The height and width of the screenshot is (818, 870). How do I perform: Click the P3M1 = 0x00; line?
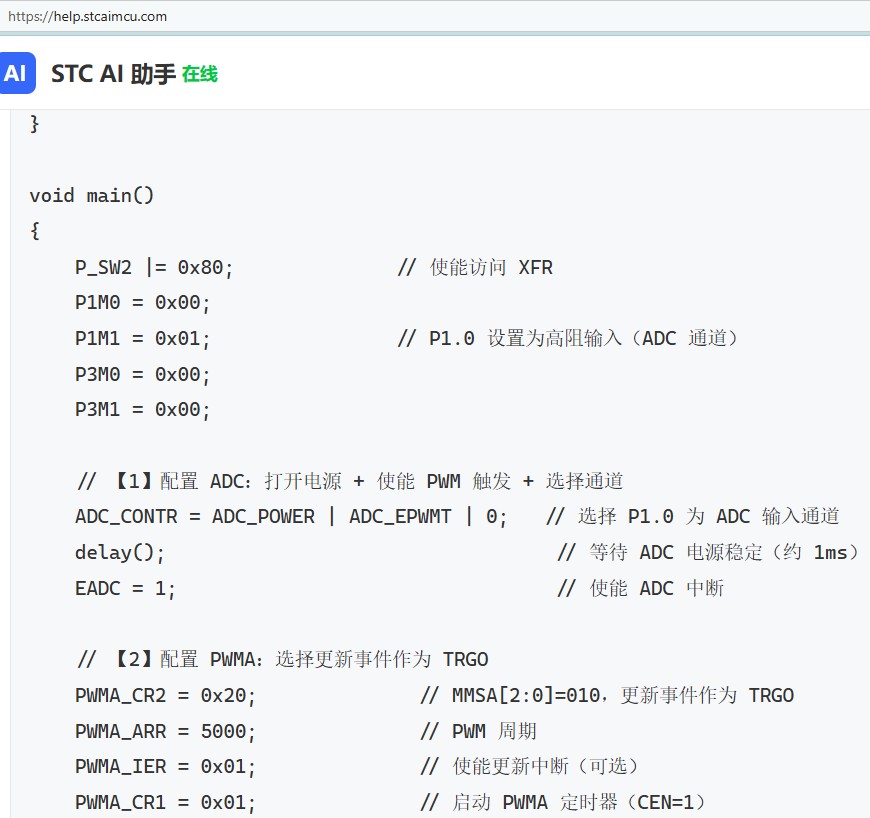coord(142,410)
